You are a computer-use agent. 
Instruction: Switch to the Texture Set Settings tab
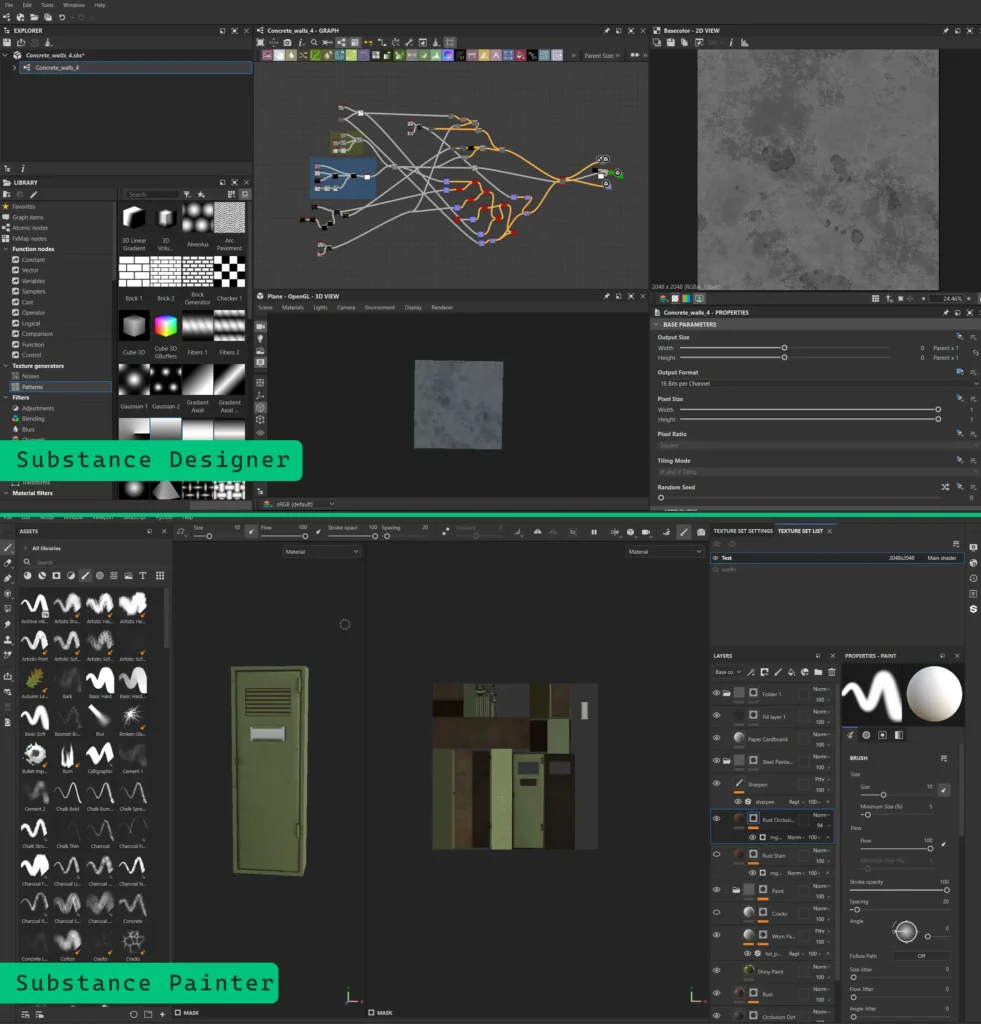coord(742,531)
